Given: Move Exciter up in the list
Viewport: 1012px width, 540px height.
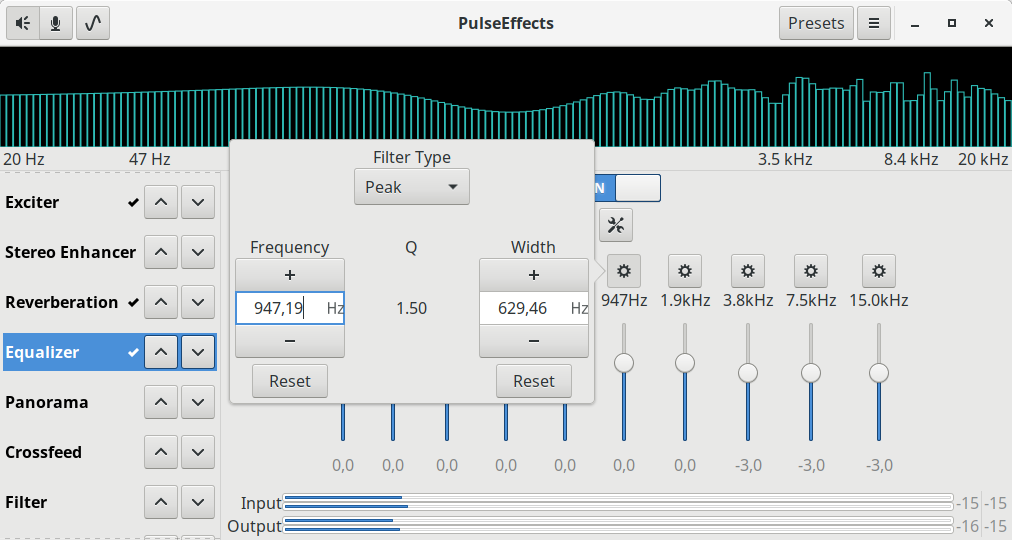Looking at the screenshot, I should [161, 202].
